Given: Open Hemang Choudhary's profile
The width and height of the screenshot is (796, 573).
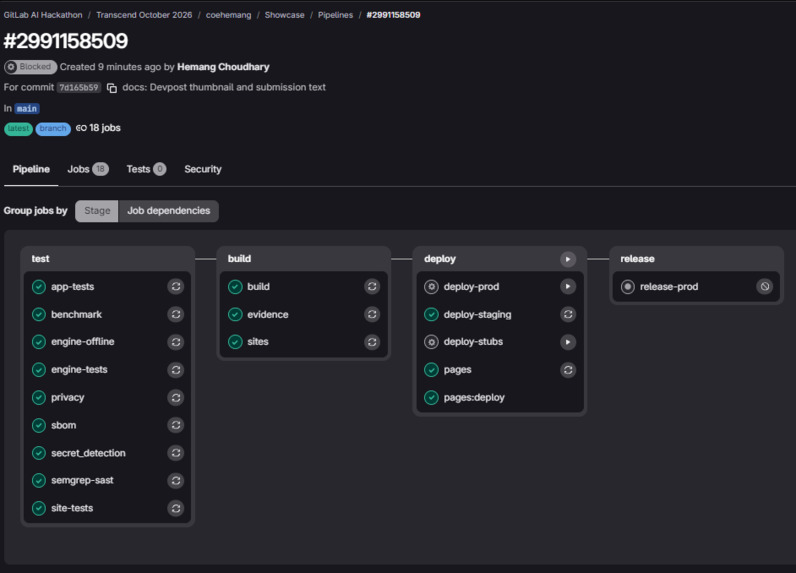Looking at the screenshot, I should point(223,67).
